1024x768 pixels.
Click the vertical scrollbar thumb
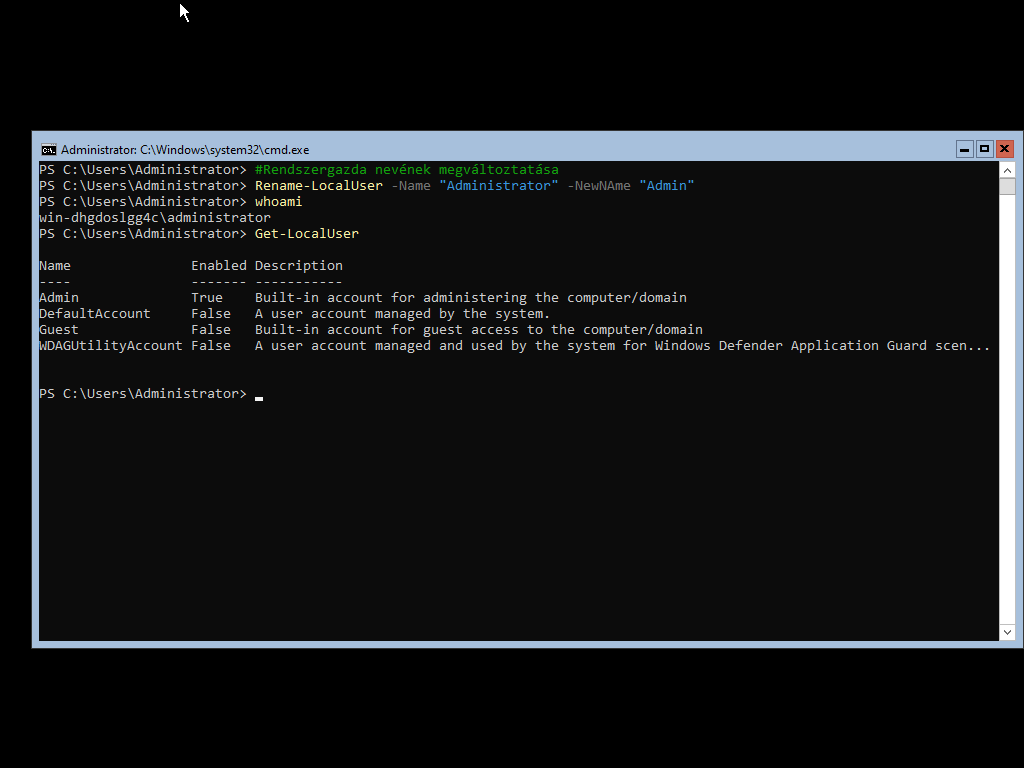[1007, 187]
